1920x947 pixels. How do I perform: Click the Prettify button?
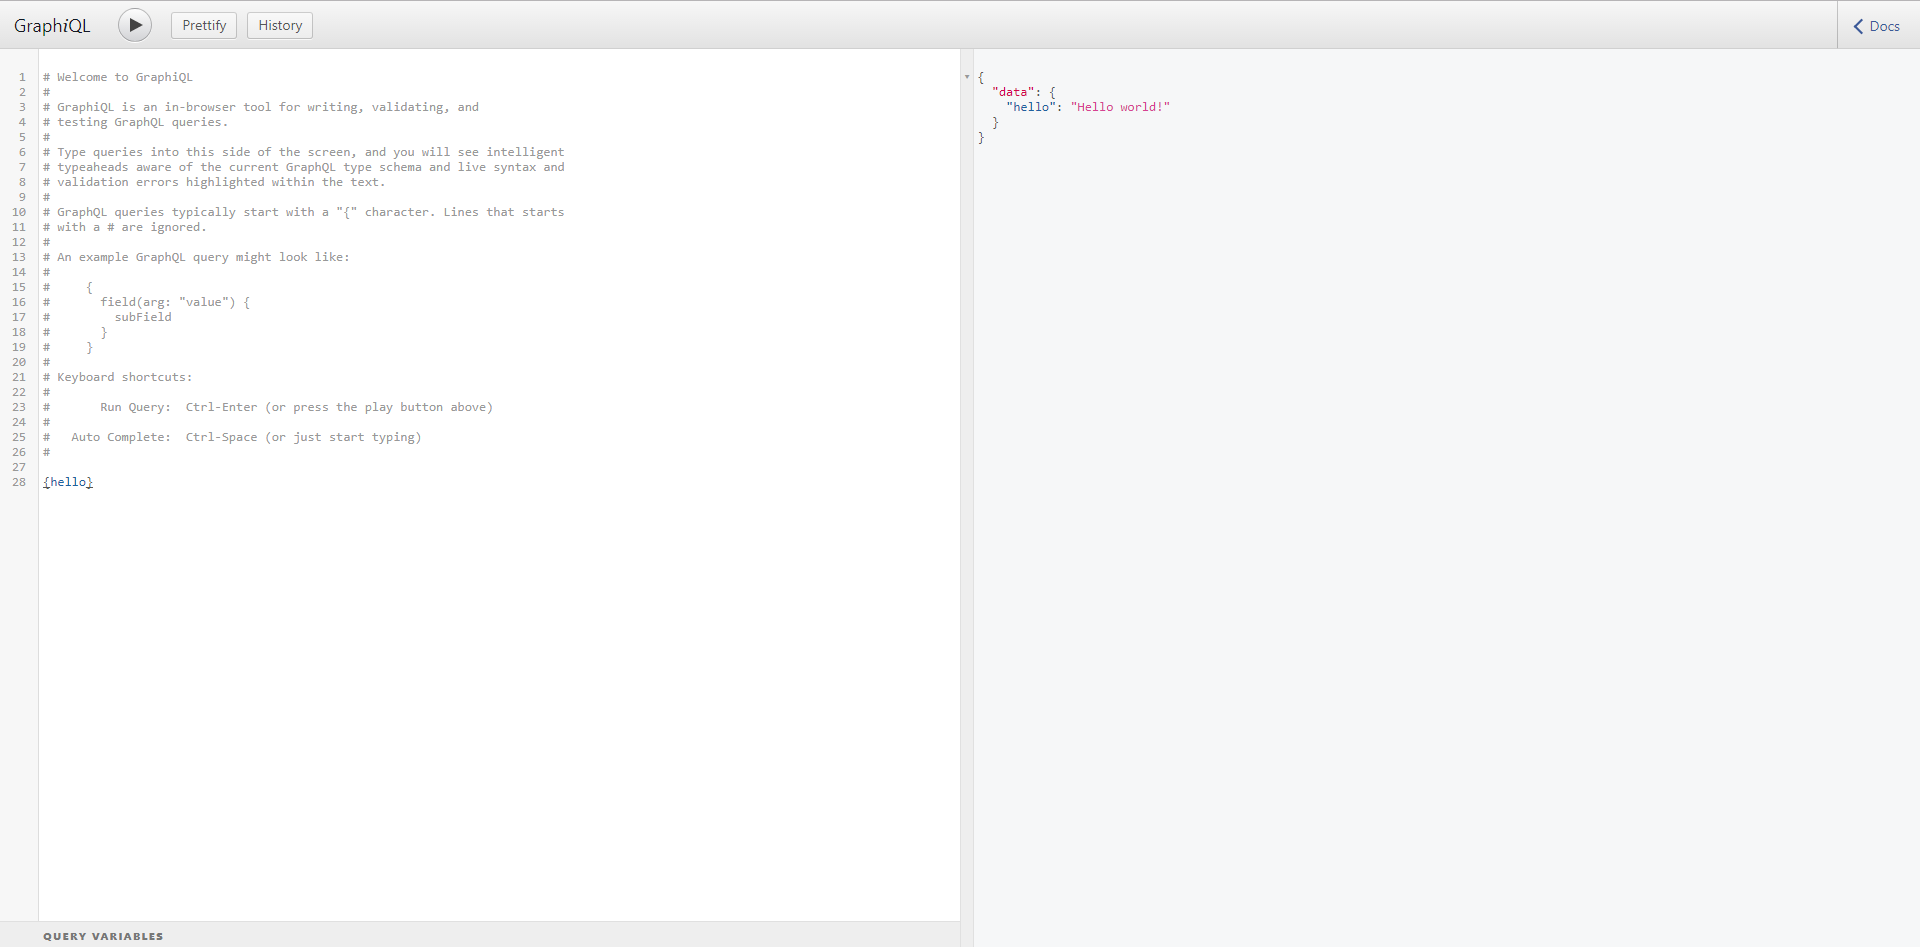pyautogui.click(x=204, y=25)
